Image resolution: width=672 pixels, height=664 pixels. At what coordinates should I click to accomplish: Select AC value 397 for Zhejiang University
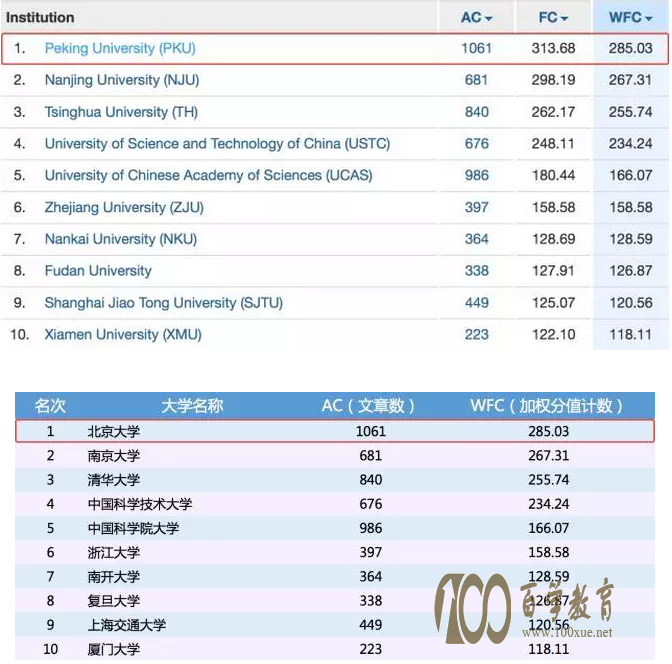[477, 207]
